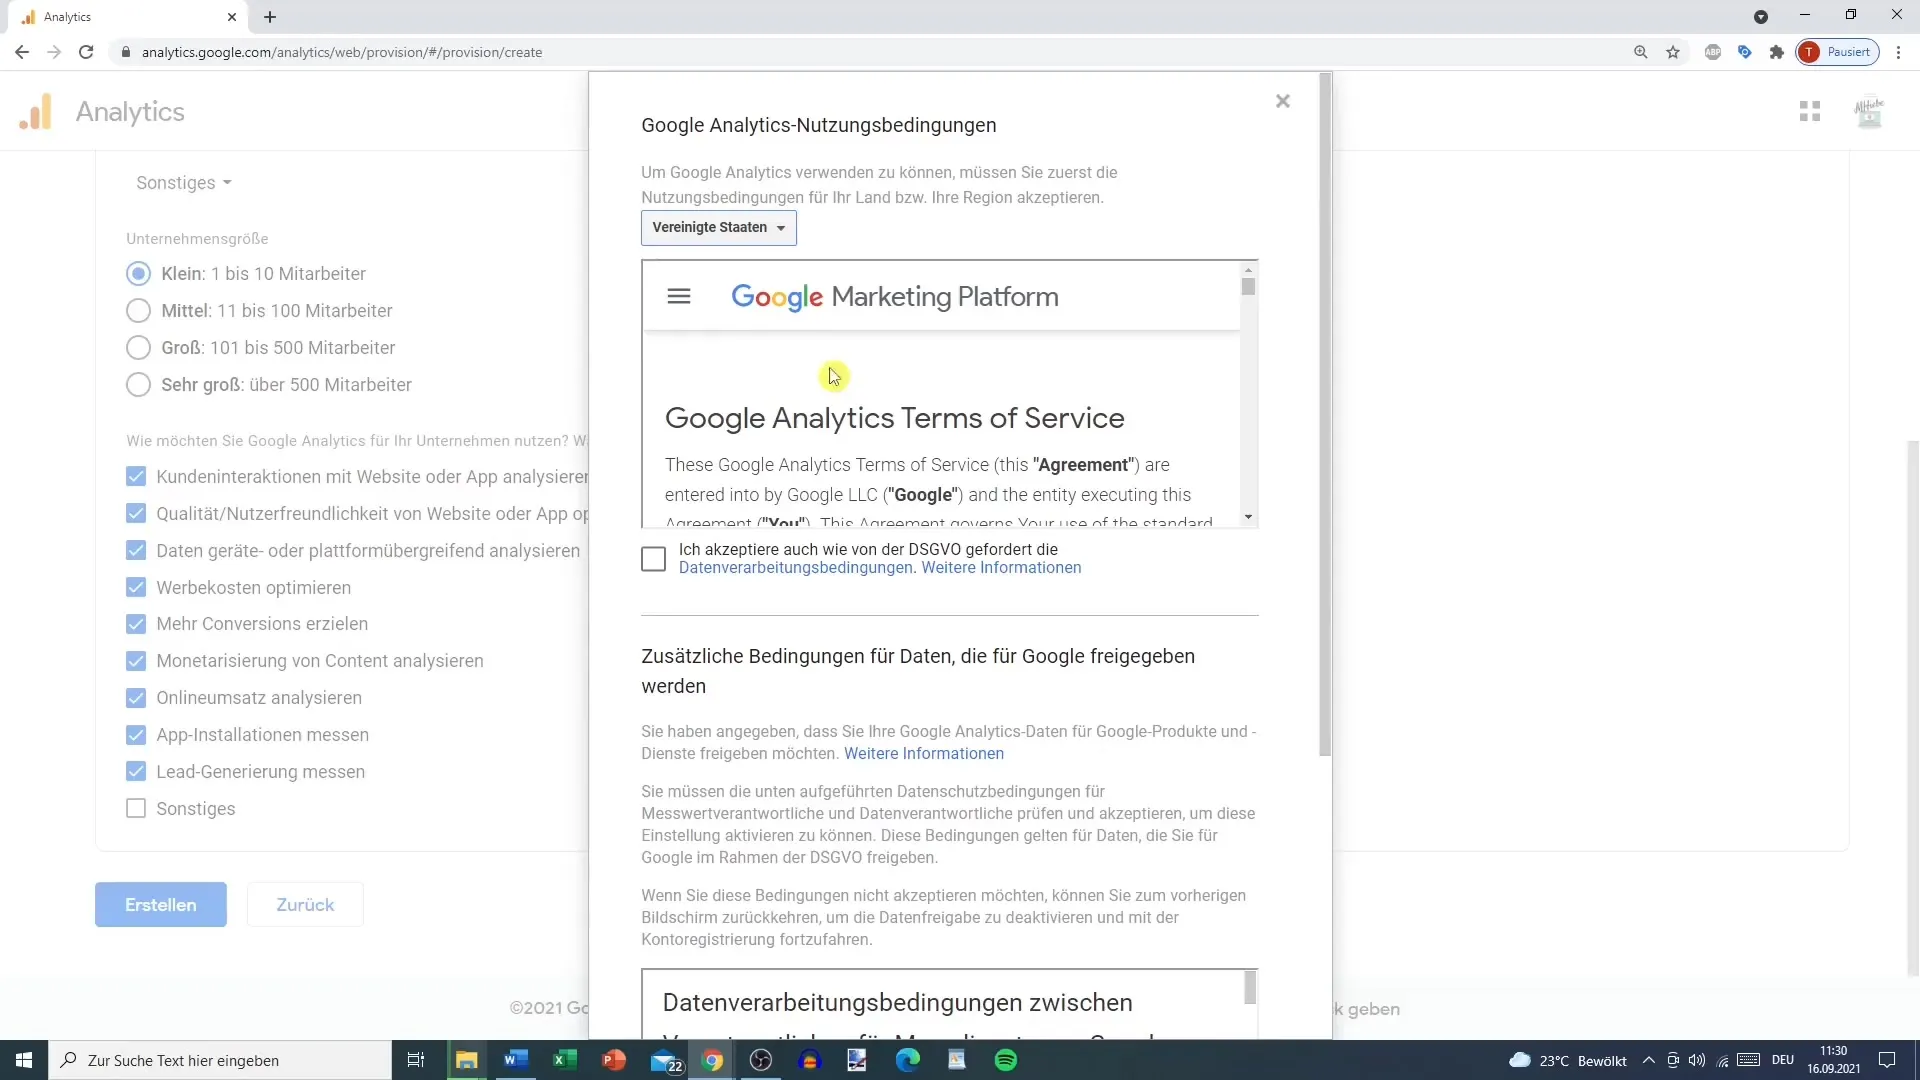The height and width of the screenshot is (1080, 1920).
Task: Select Klein 1 bis 10 Mitarbeiter radio button
Action: (x=138, y=273)
